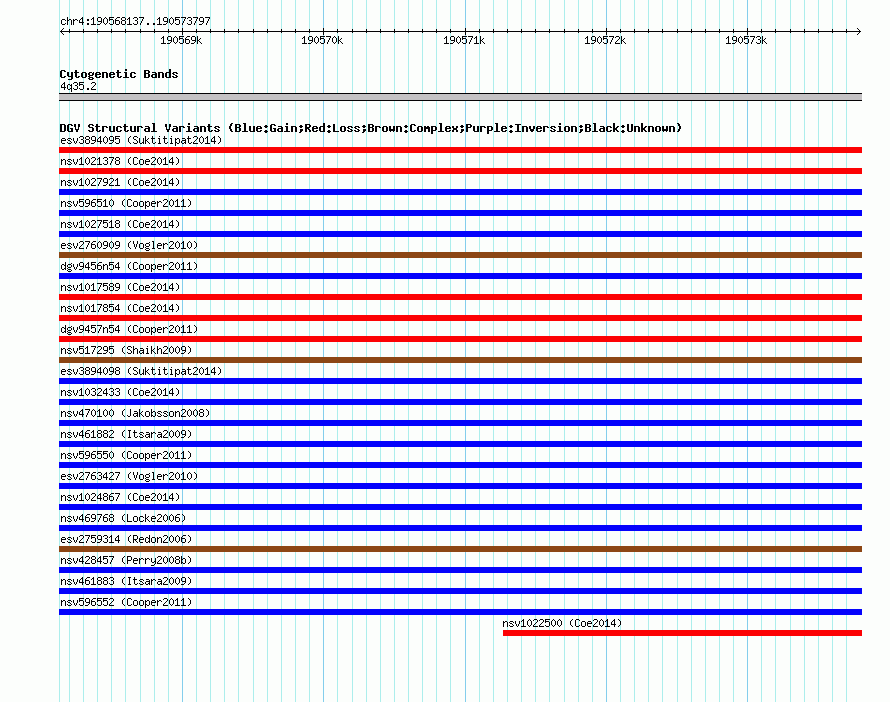Image resolution: width=890 pixels, height=702 pixels.
Task: Select the red loss bar under esv3894095
Action: coord(460,150)
